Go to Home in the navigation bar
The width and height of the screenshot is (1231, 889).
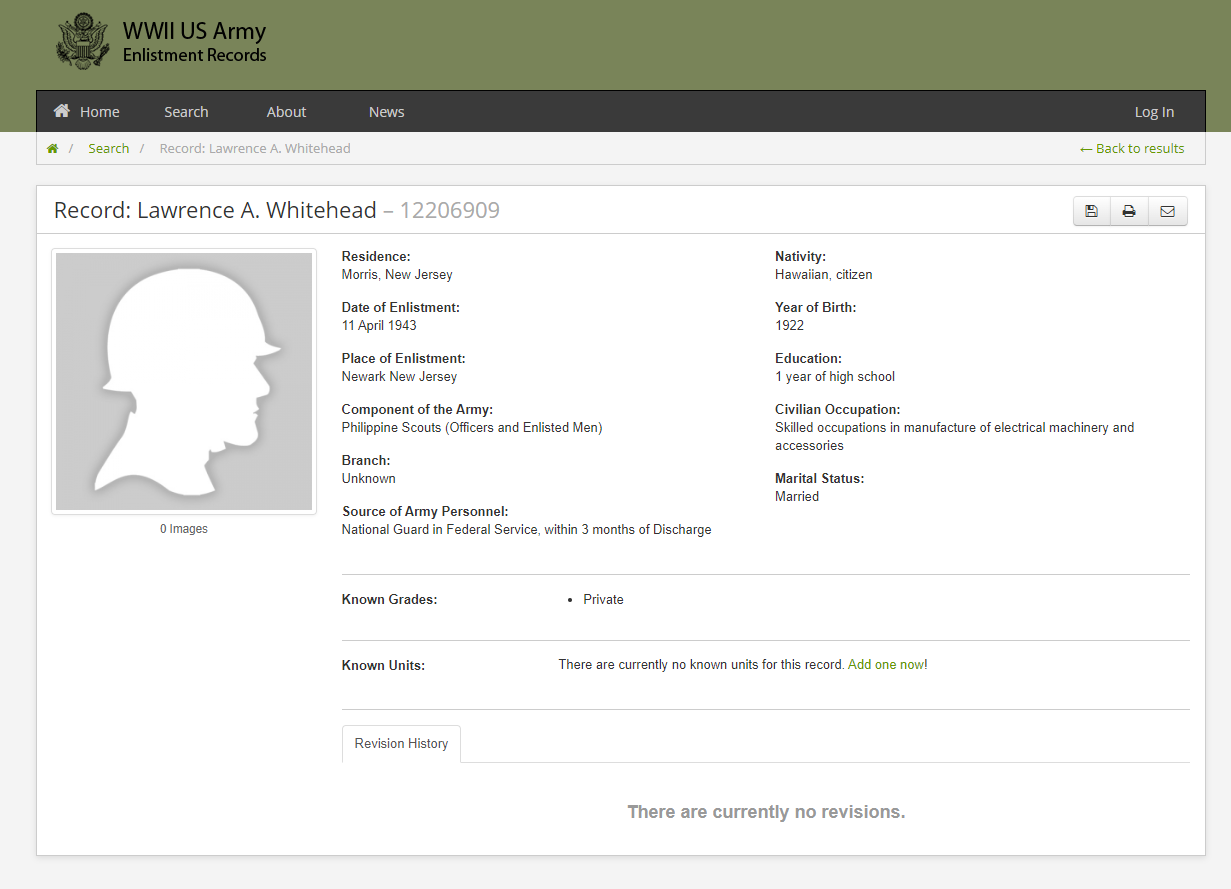coord(87,112)
